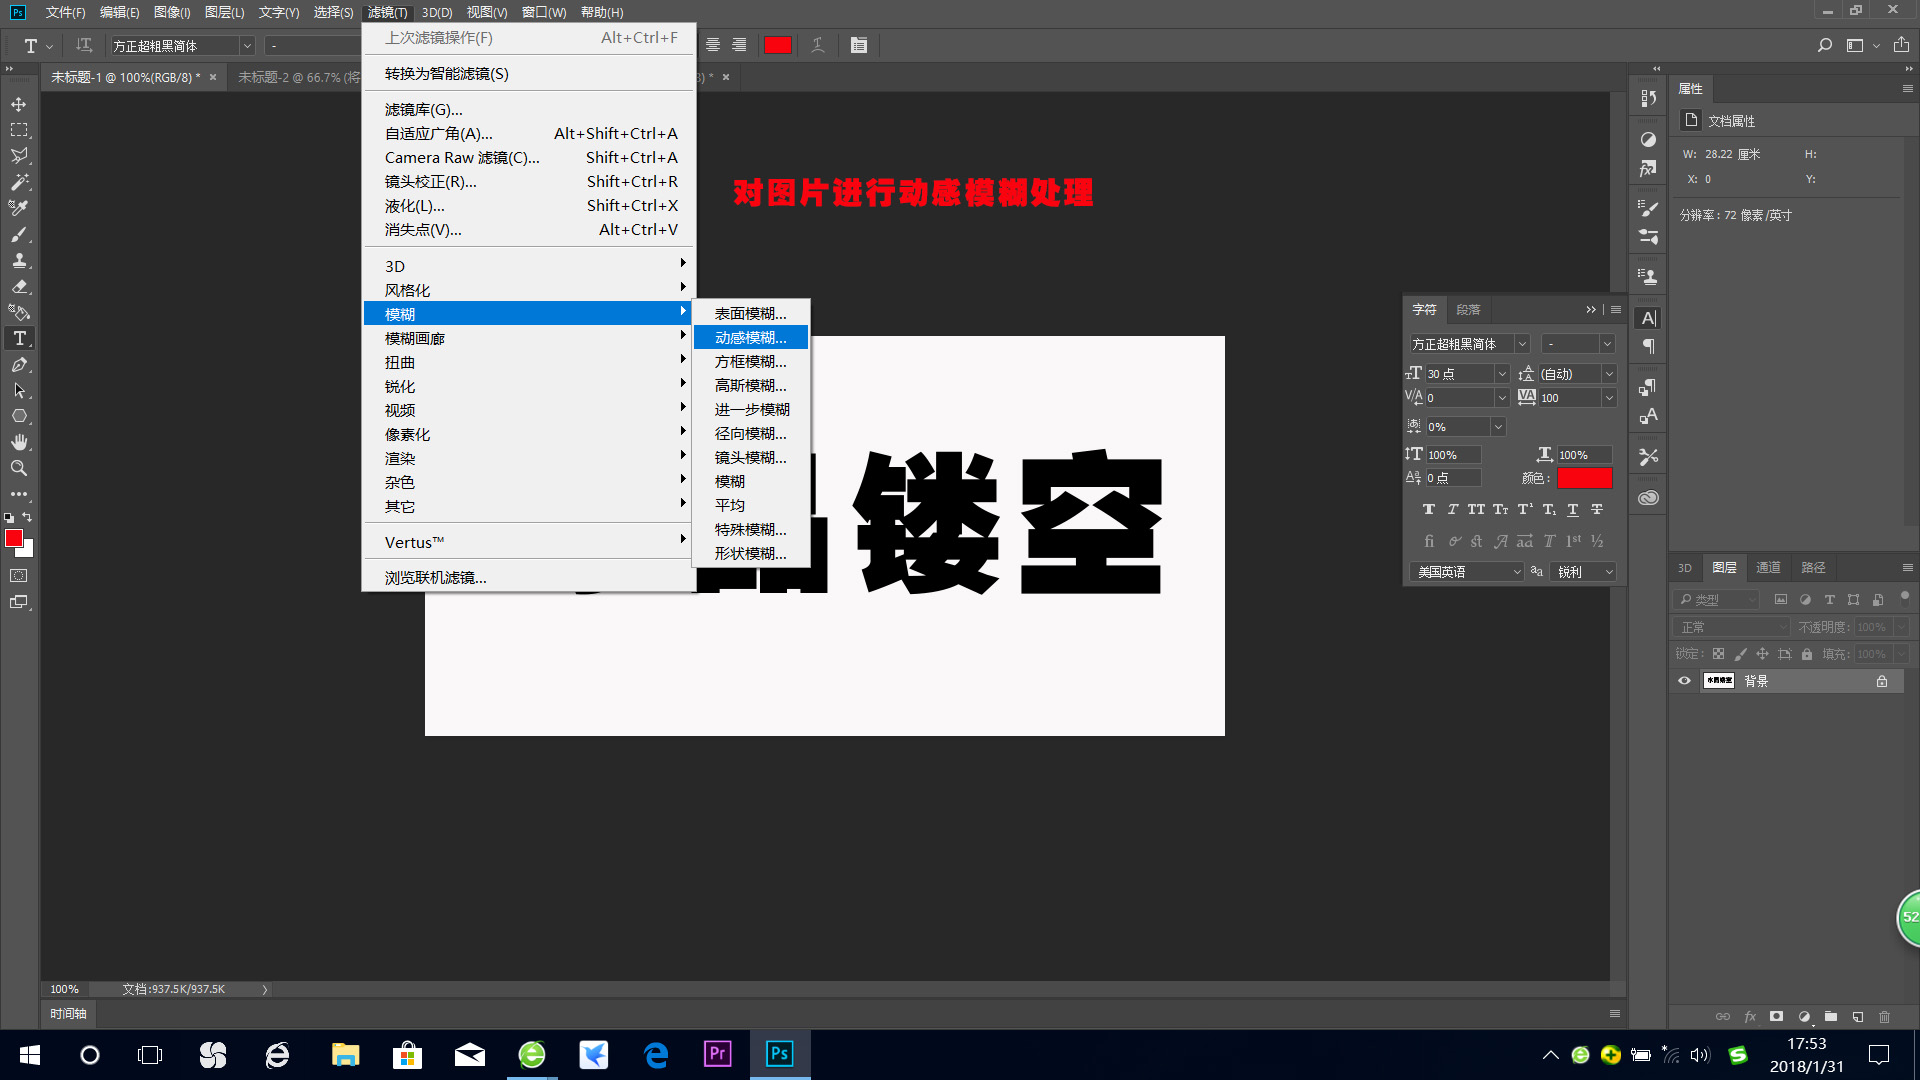This screenshot has width=1920, height=1080.
Task: Open the Paragraph panel via its icon
Action: (x=1649, y=346)
